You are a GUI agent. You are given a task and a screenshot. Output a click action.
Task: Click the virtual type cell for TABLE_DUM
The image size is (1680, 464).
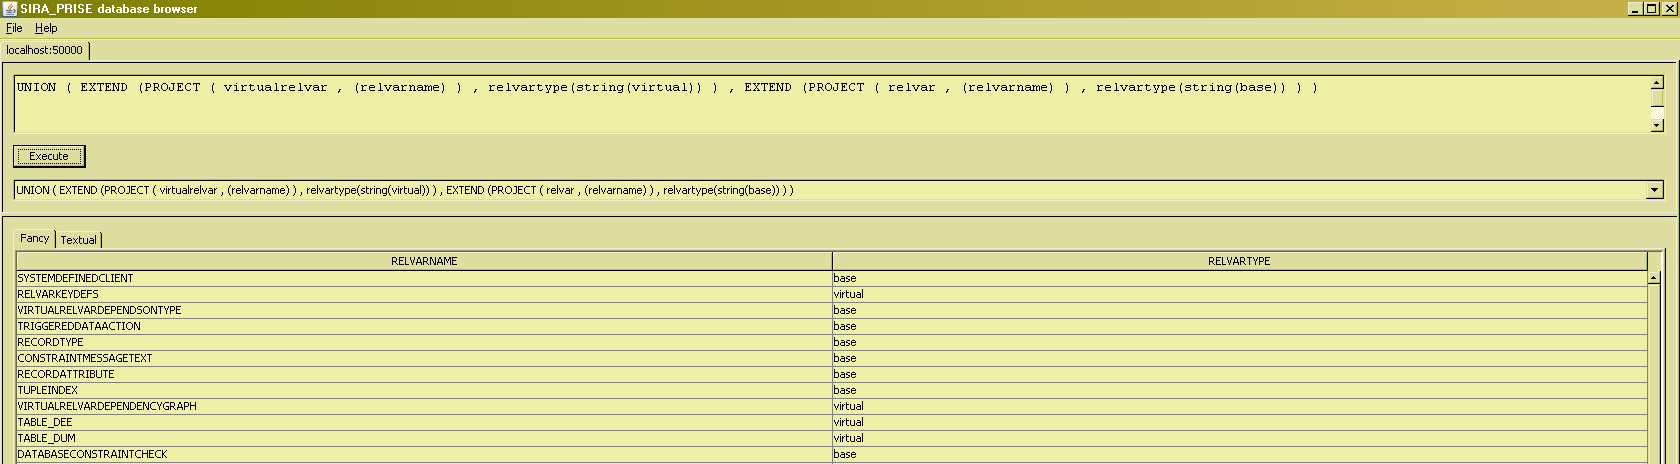848,438
